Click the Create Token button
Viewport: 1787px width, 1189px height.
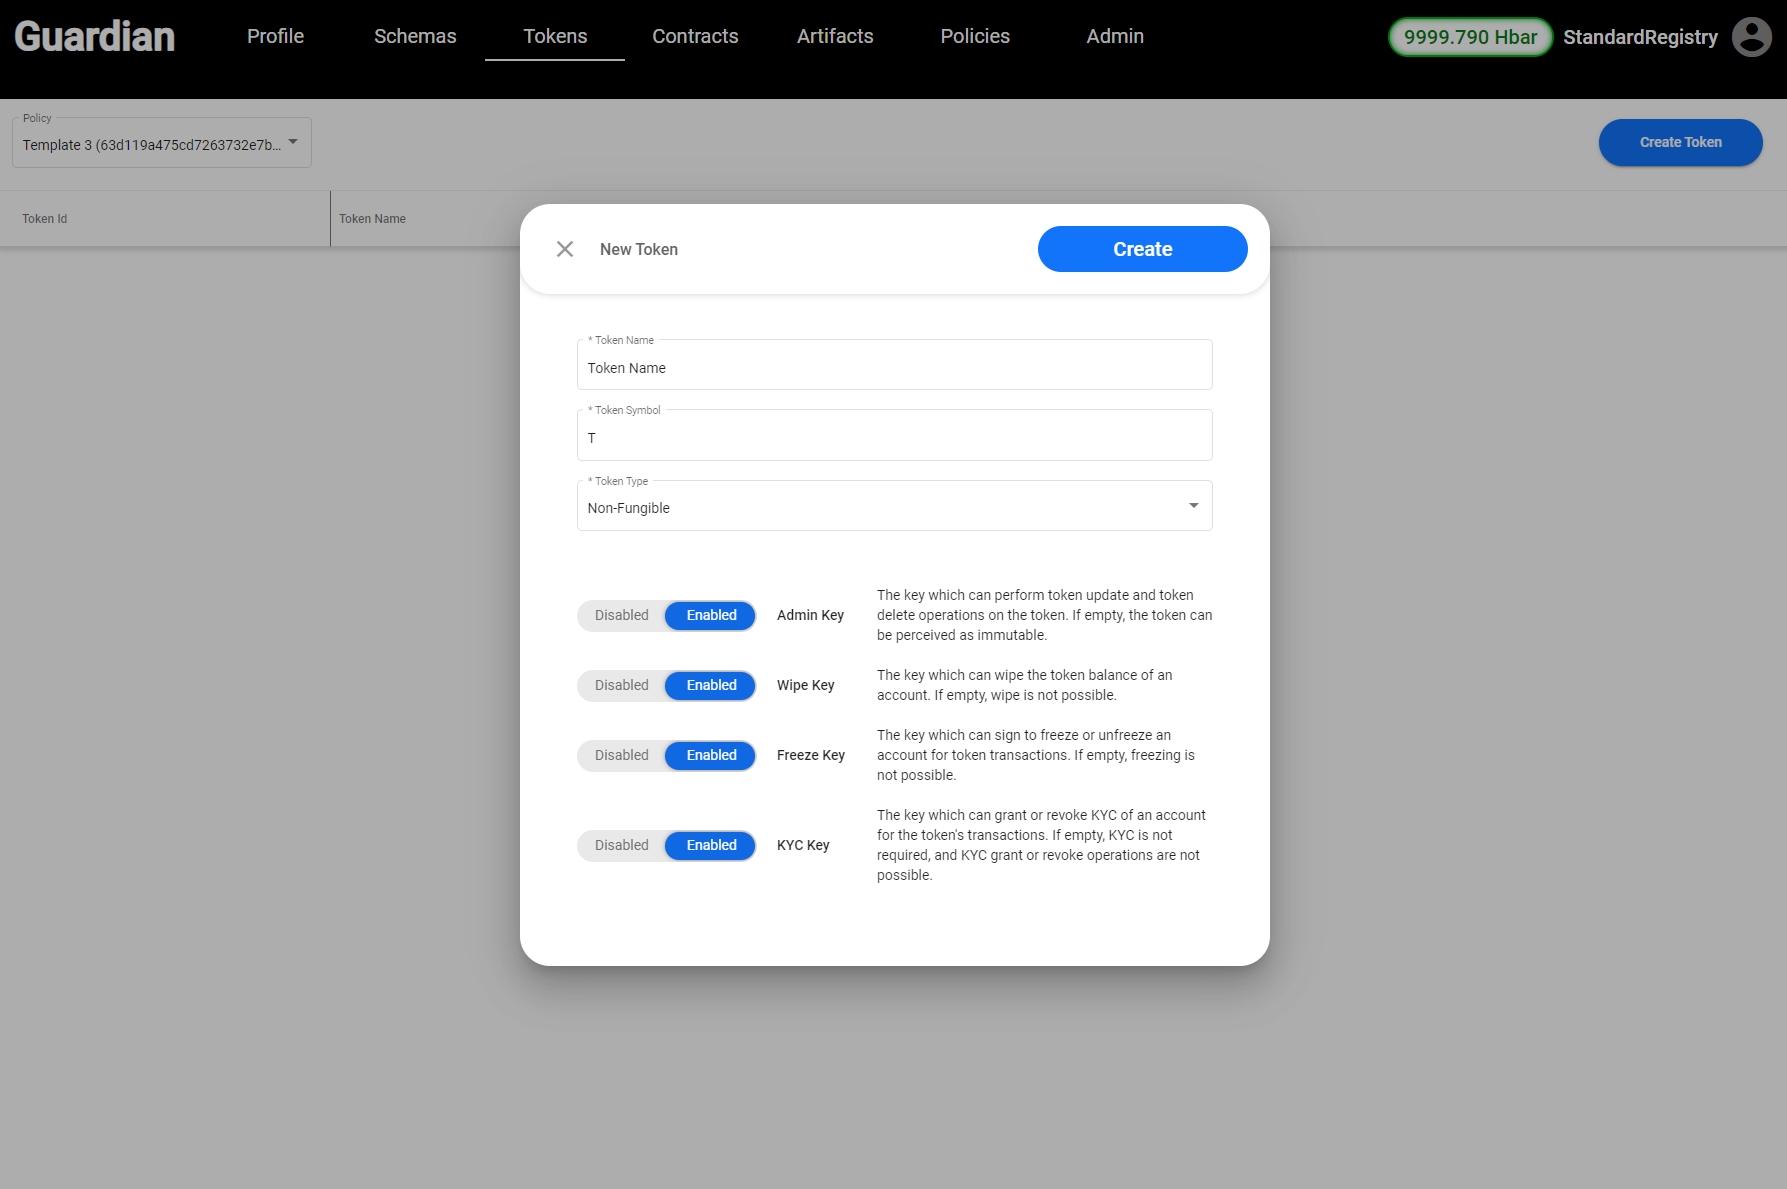coord(1680,142)
